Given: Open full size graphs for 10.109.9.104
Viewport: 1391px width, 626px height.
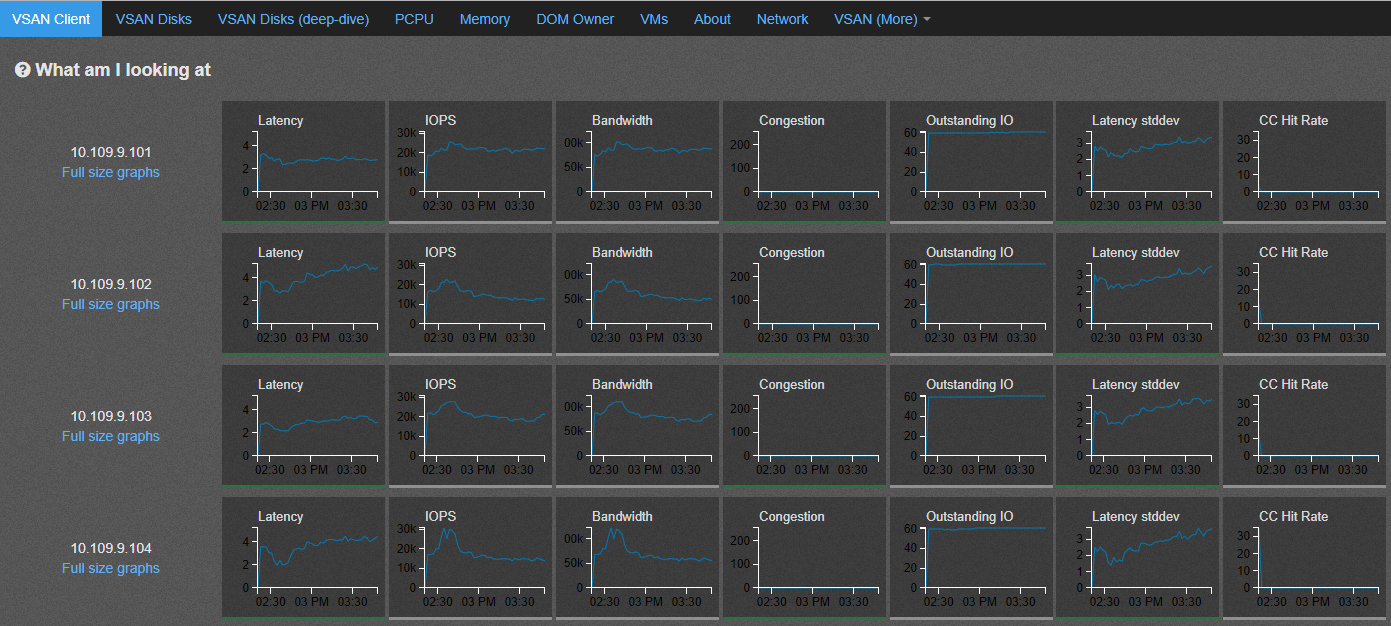Looking at the screenshot, I should (111, 568).
